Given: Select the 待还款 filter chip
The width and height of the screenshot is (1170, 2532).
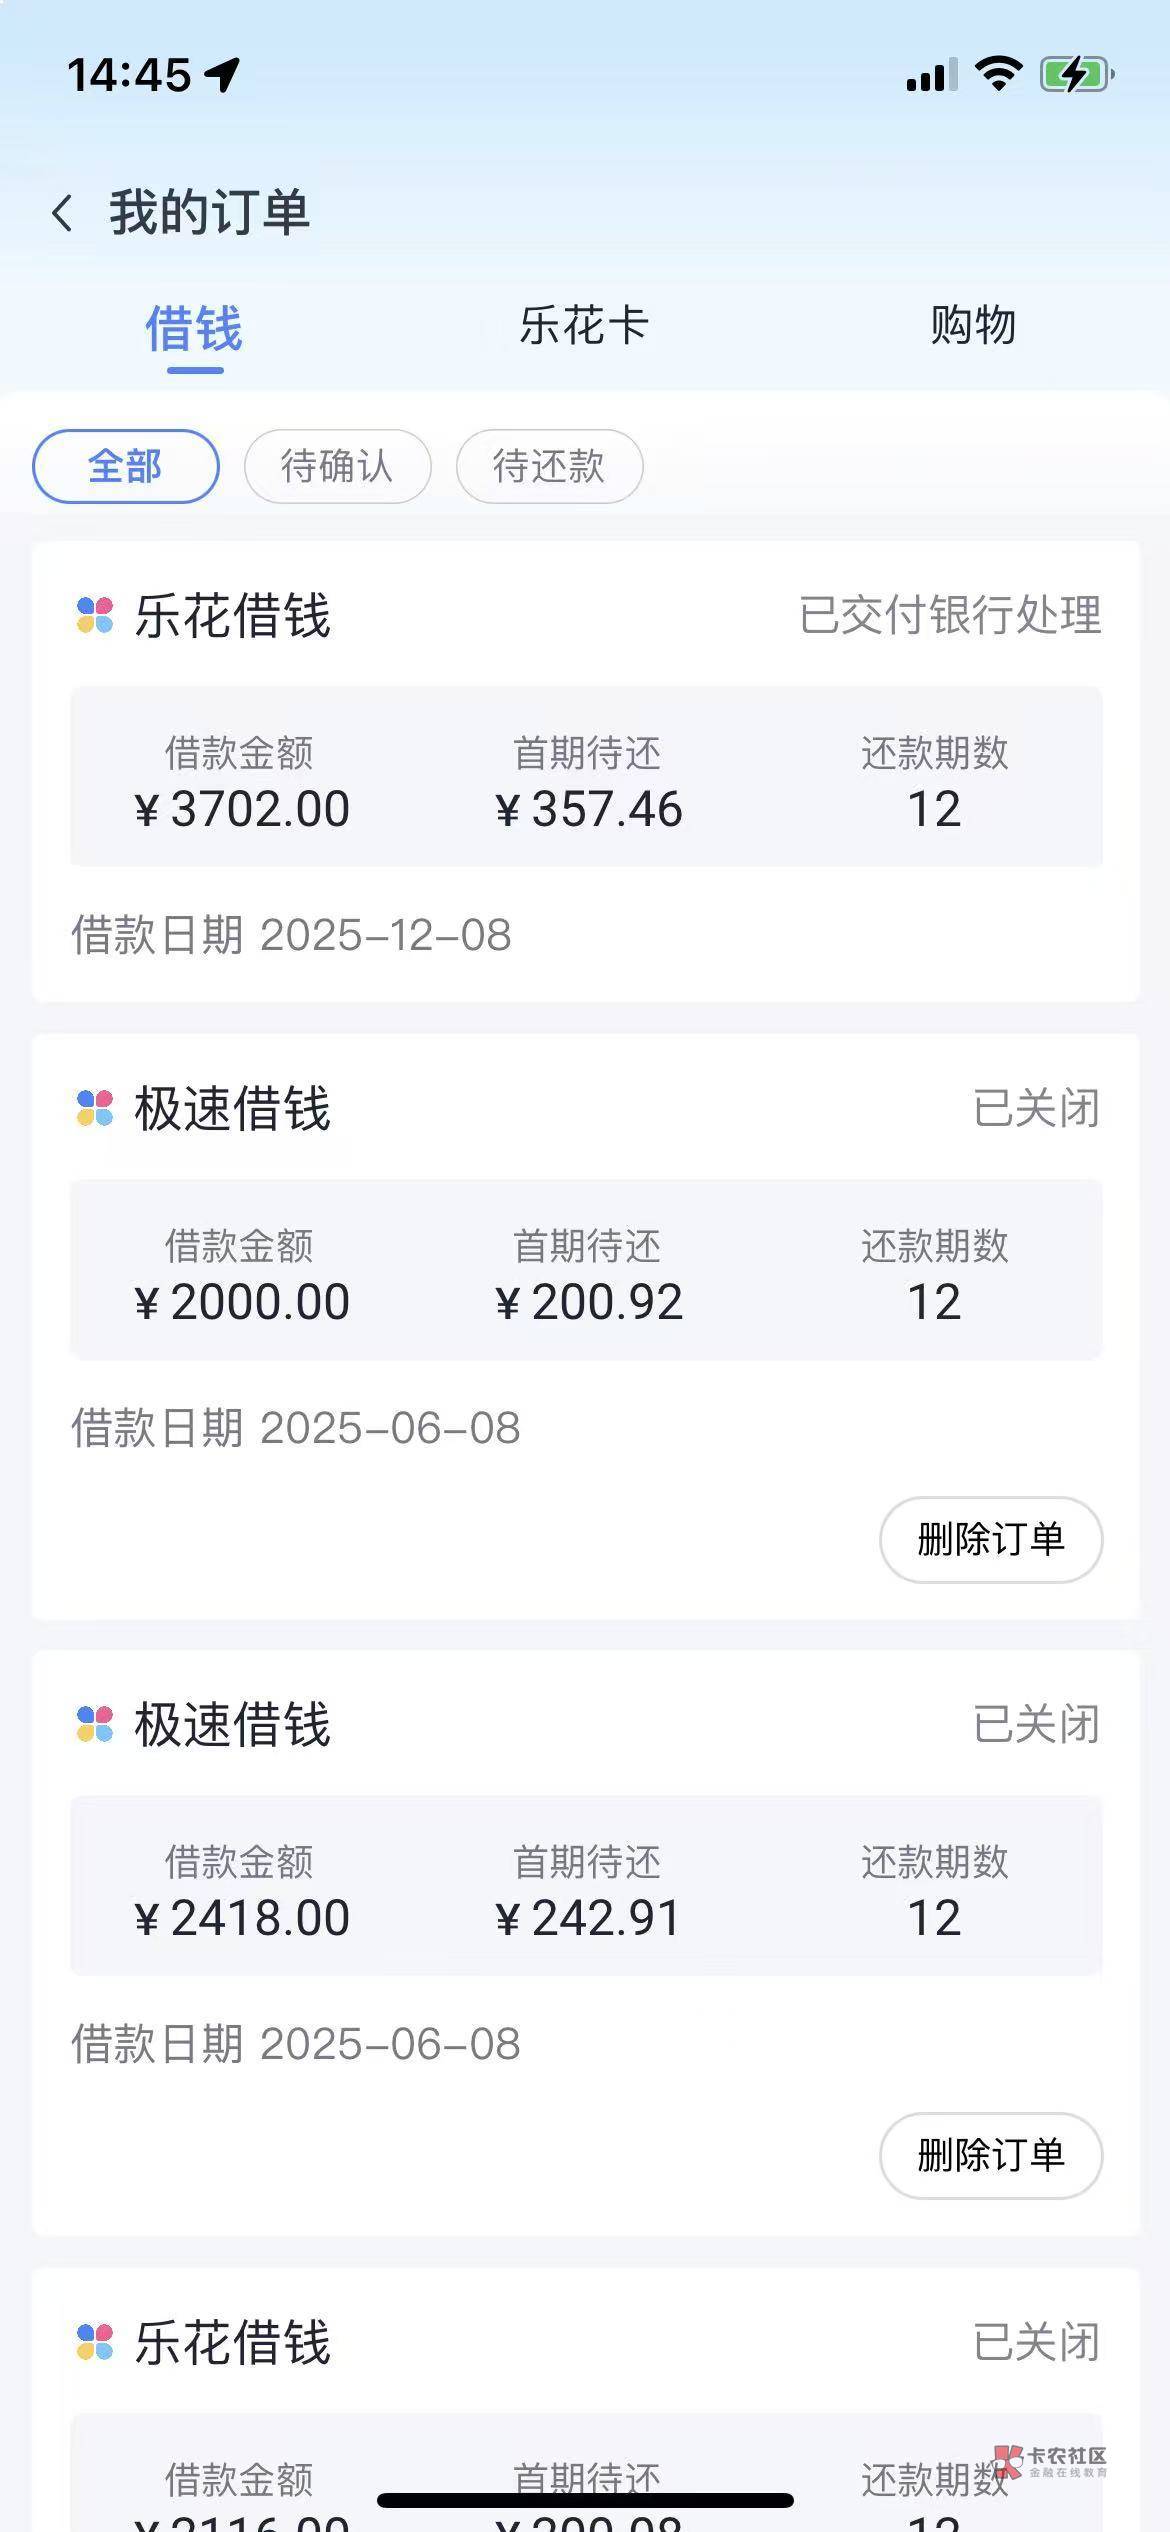Looking at the screenshot, I should tap(549, 466).
